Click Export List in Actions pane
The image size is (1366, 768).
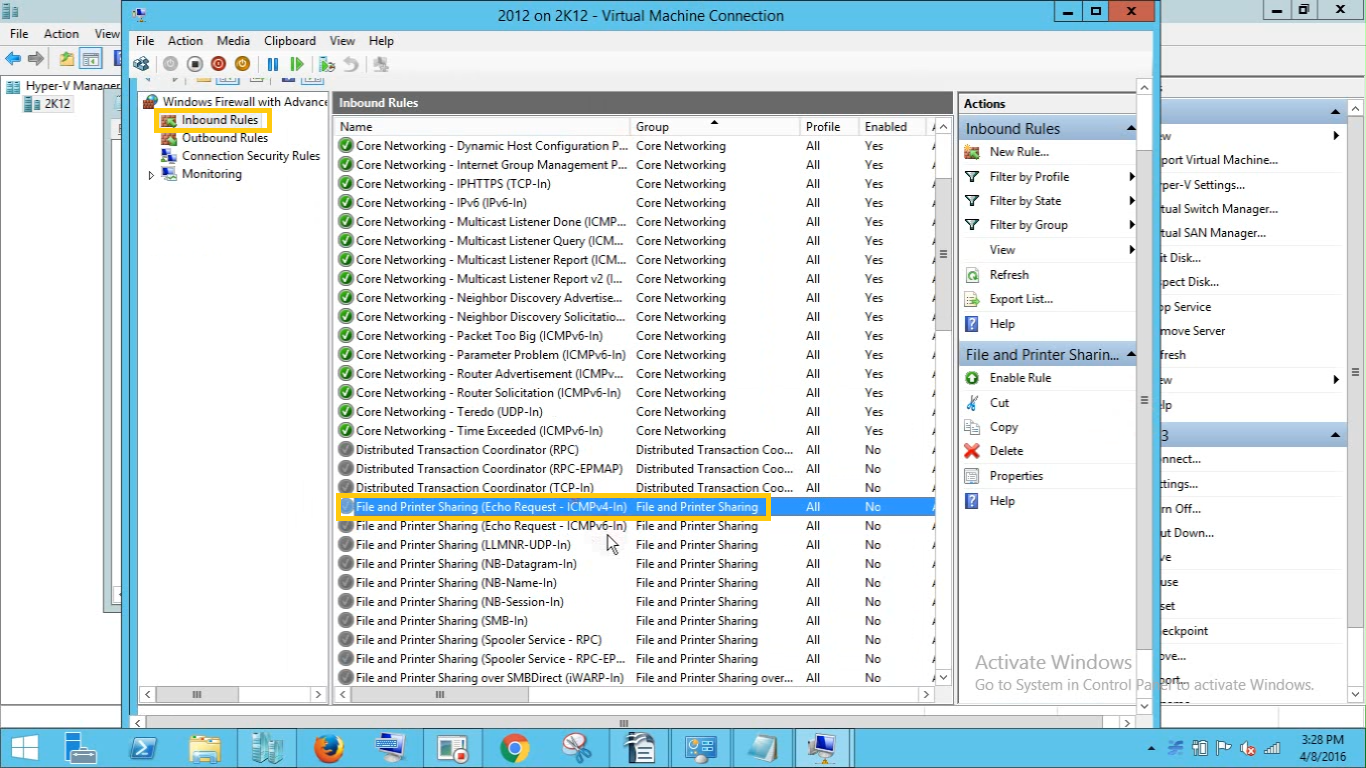[x=1021, y=299]
